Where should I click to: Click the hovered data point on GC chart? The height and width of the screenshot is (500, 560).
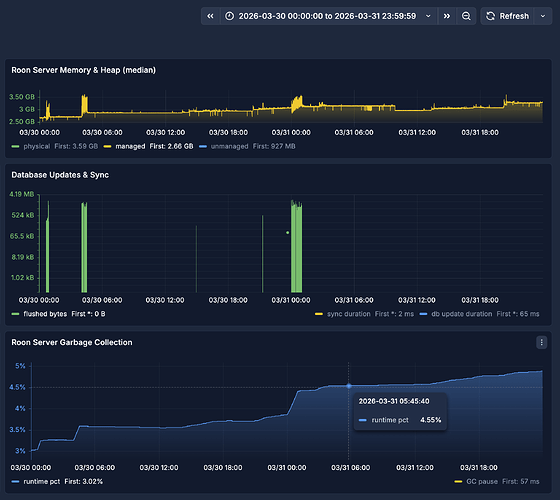click(x=349, y=386)
